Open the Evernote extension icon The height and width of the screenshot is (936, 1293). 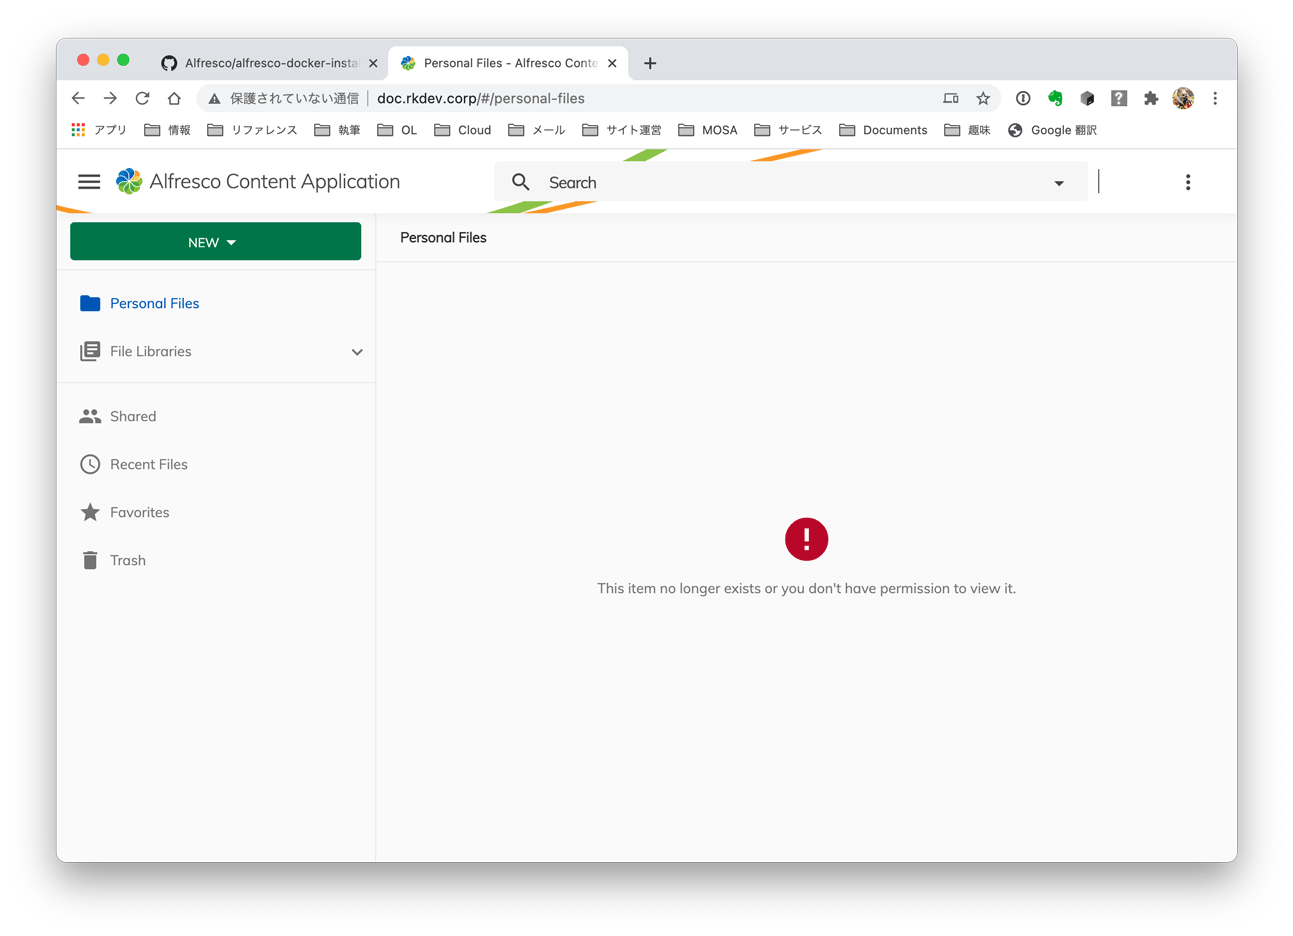click(1055, 98)
